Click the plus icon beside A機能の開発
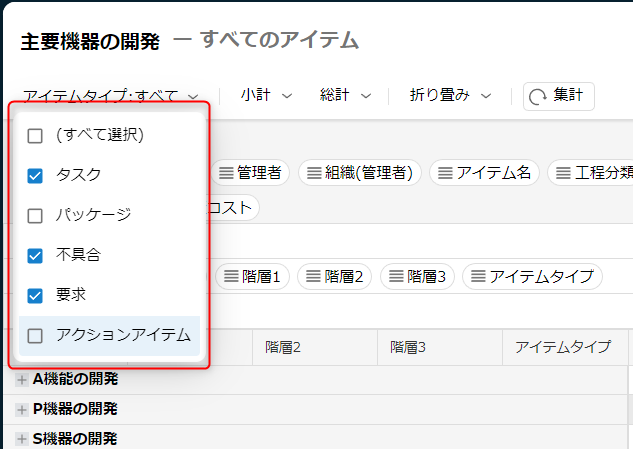Viewport: 633px width, 449px height. click(22, 380)
